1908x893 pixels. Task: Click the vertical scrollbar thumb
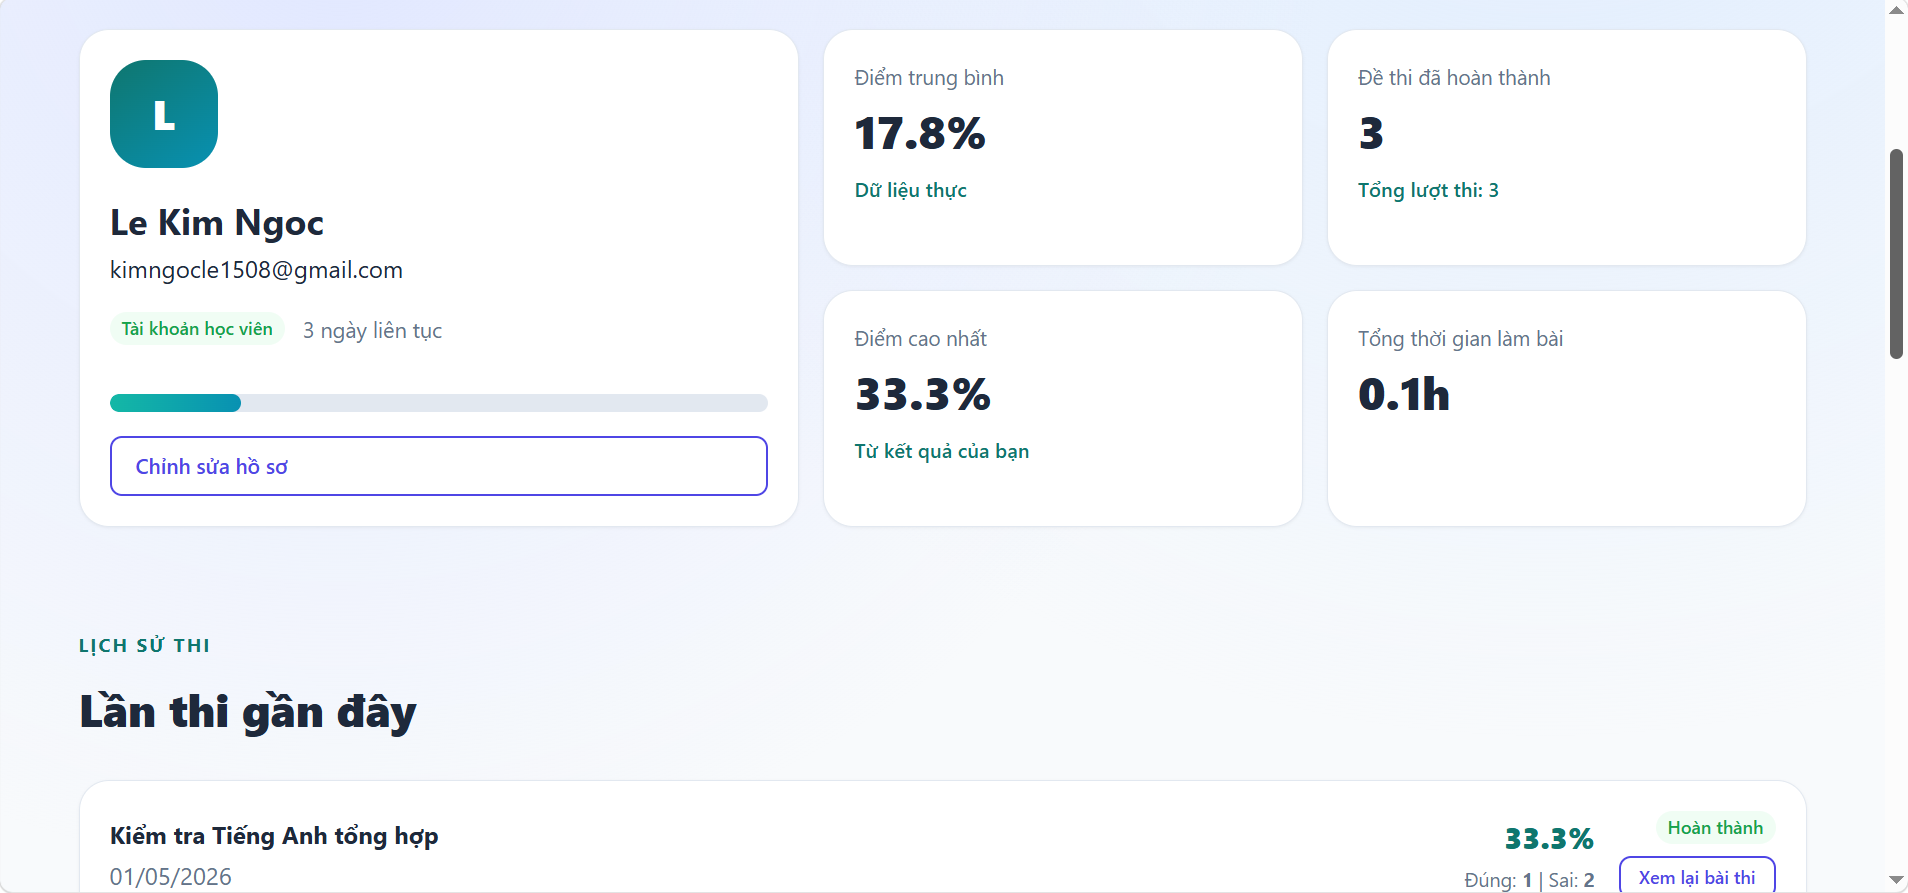pyautogui.click(x=1896, y=254)
